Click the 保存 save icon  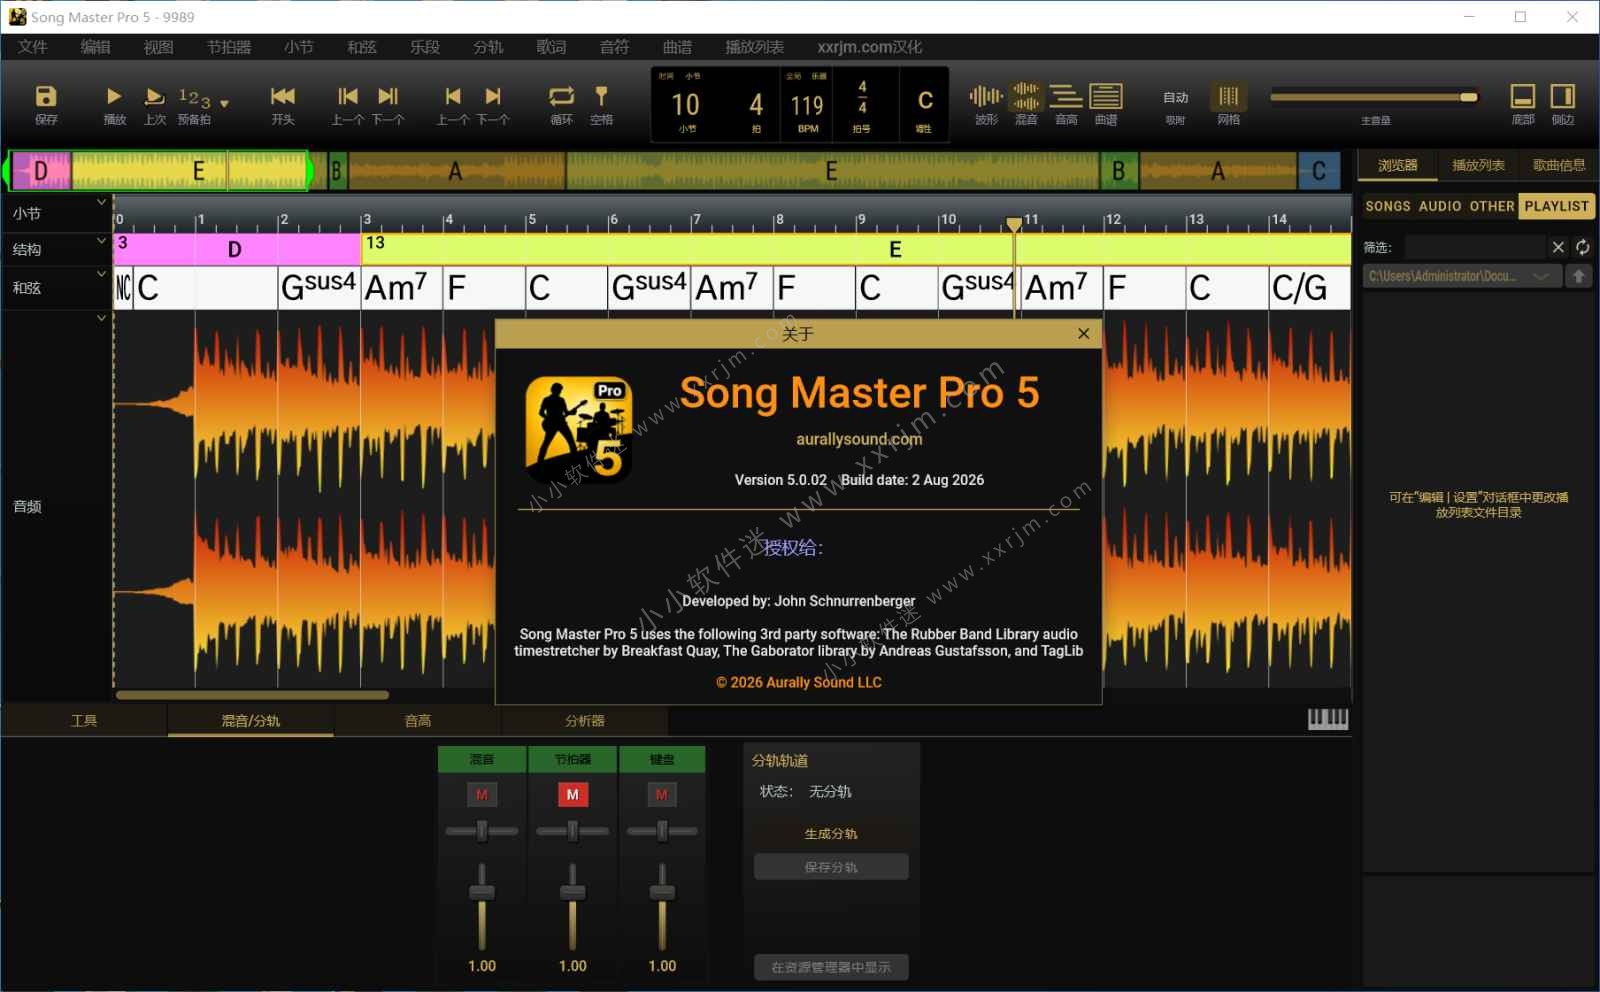(46, 97)
